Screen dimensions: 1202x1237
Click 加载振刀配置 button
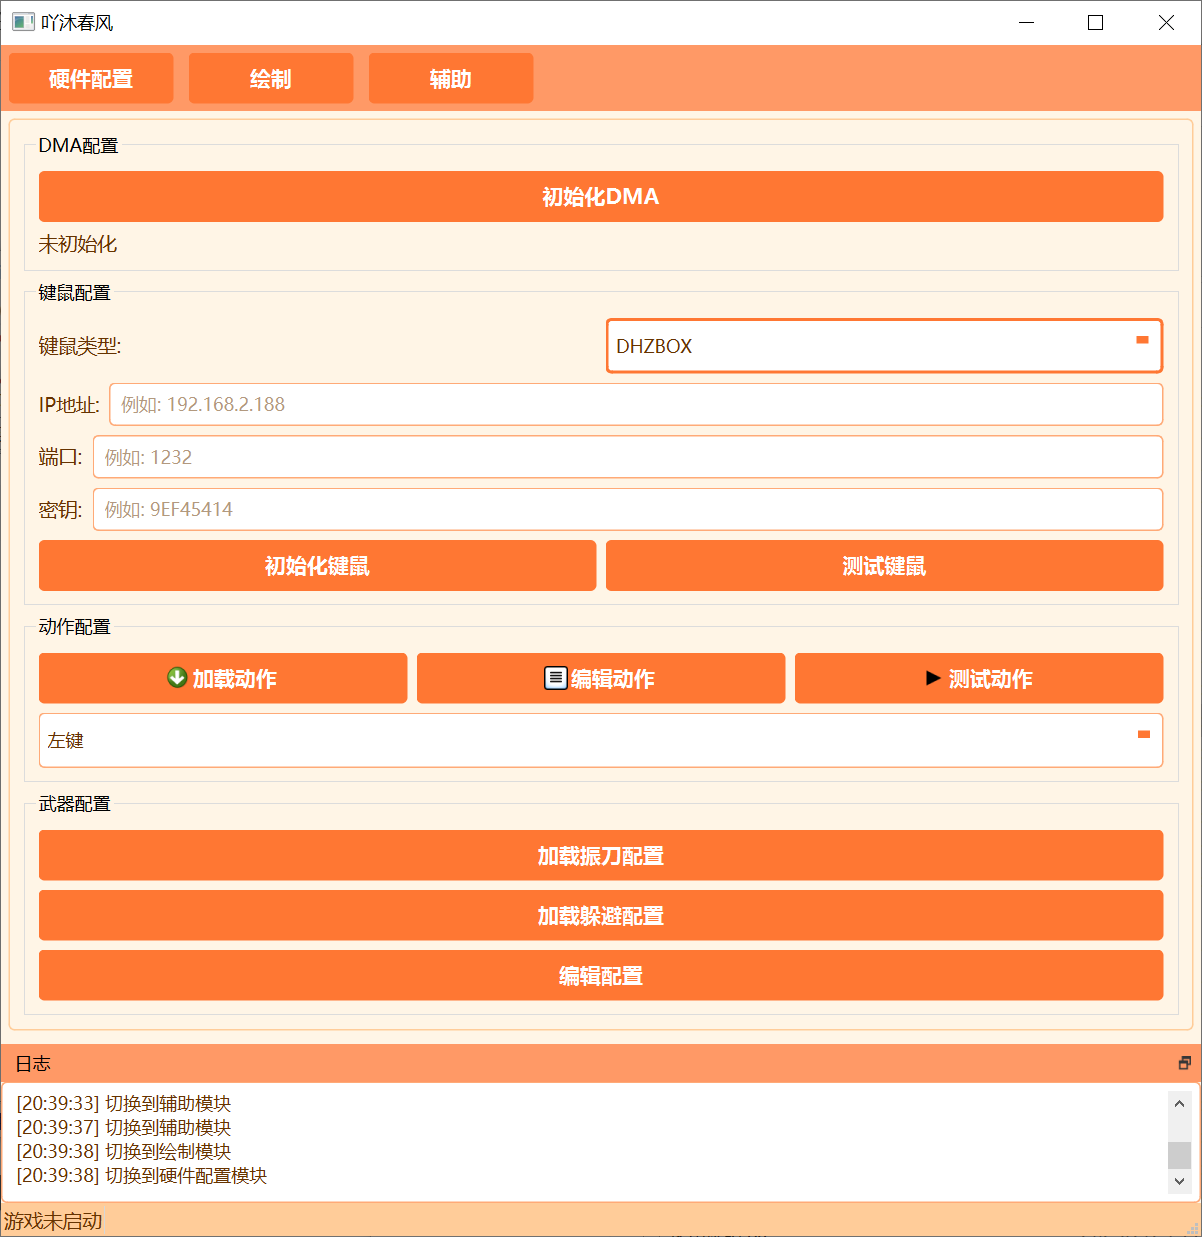click(600, 856)
